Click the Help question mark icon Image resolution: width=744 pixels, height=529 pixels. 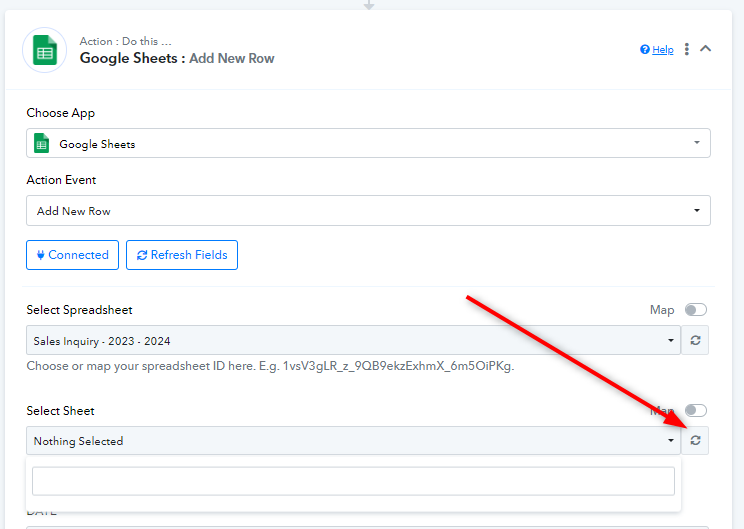(645, 49)
